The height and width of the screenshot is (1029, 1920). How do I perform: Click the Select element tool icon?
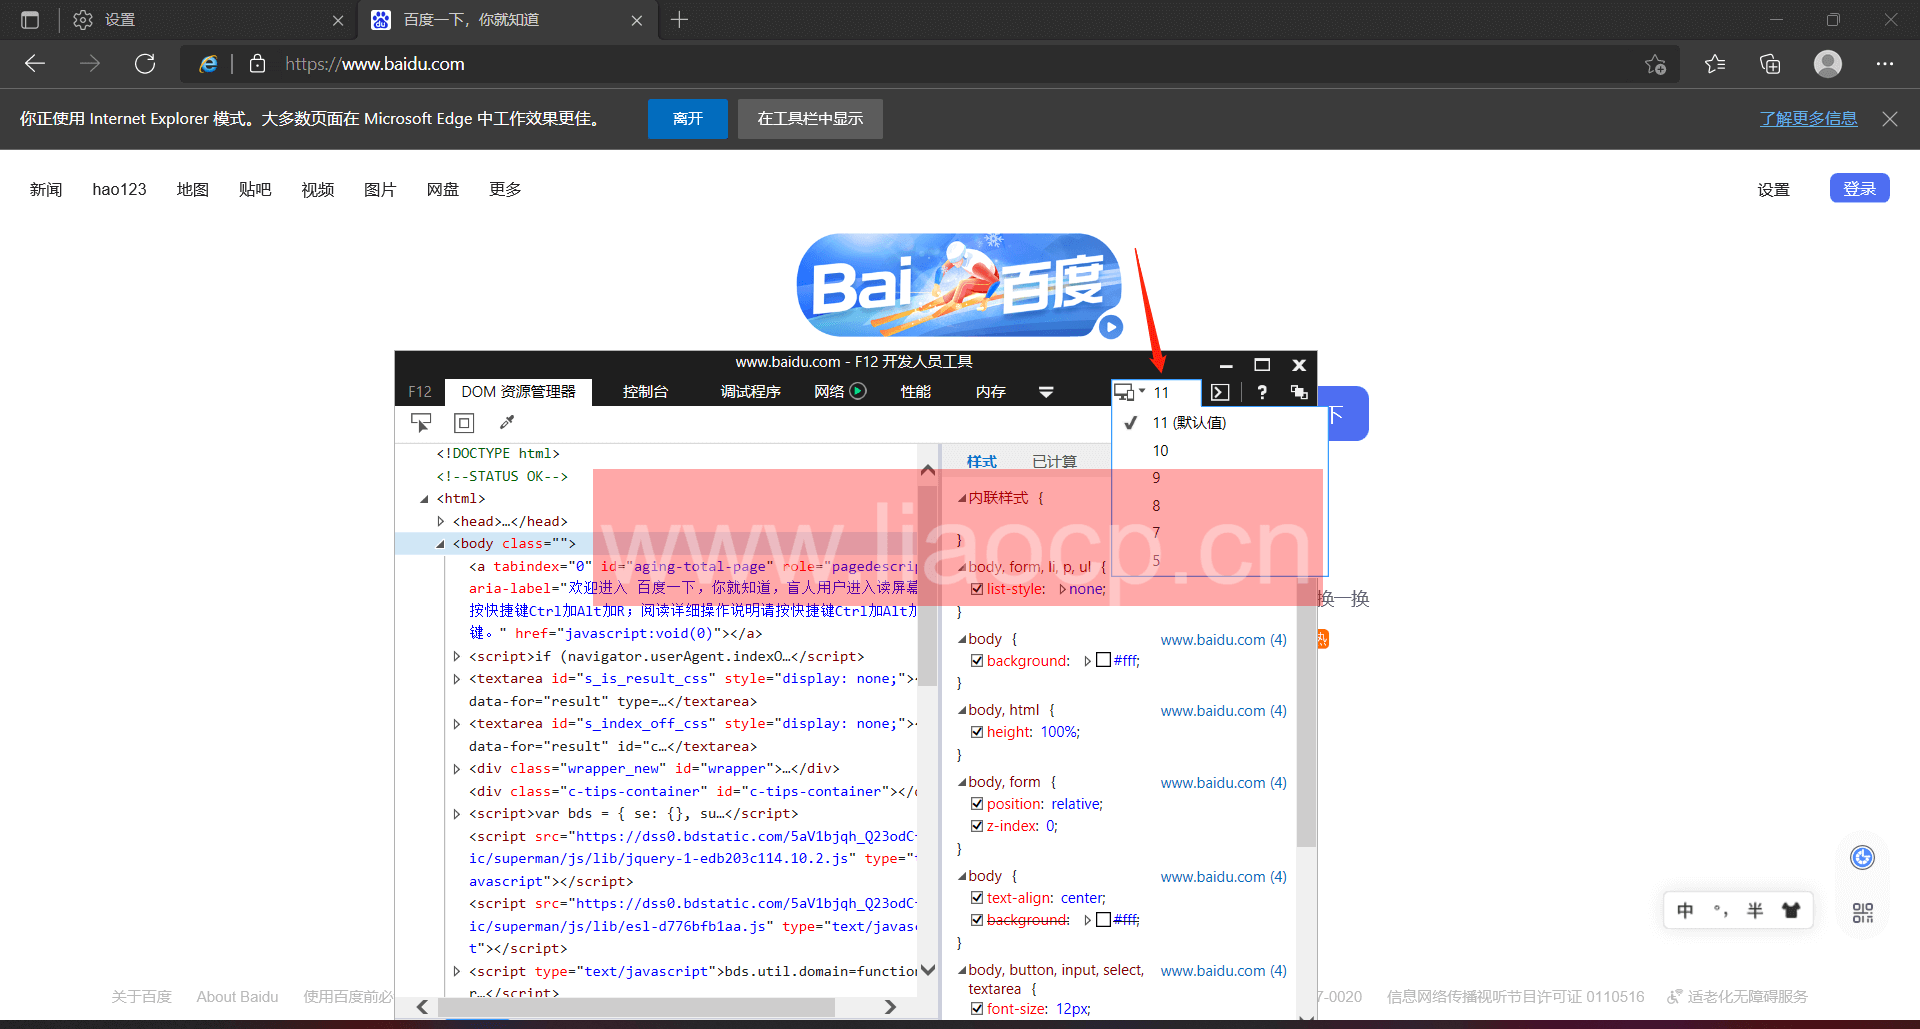click(421, 423)
